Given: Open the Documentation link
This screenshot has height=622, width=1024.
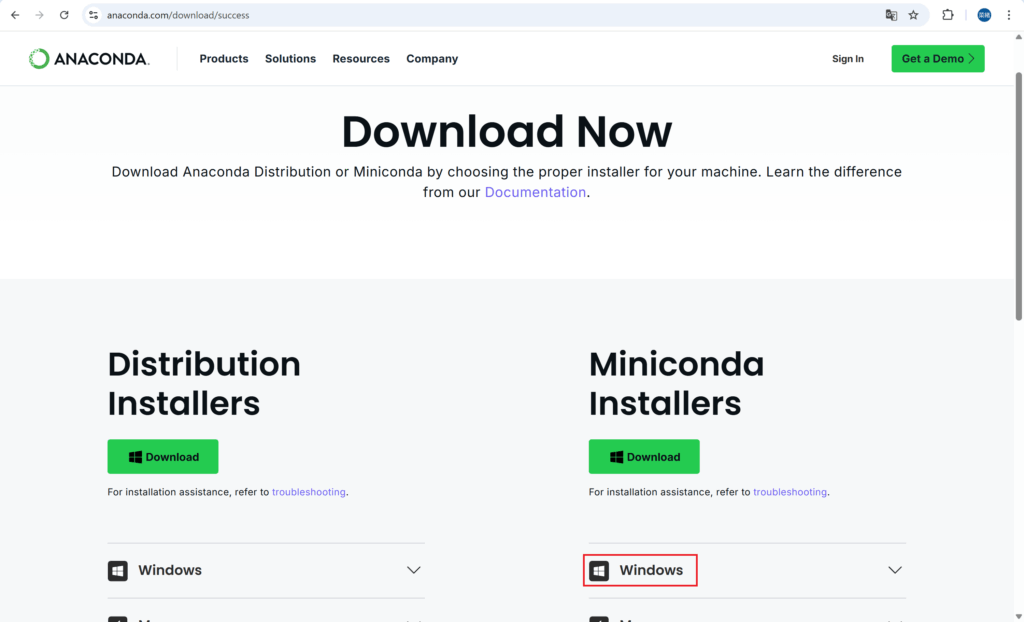Looking at the screenshot, I should (535, 192).
